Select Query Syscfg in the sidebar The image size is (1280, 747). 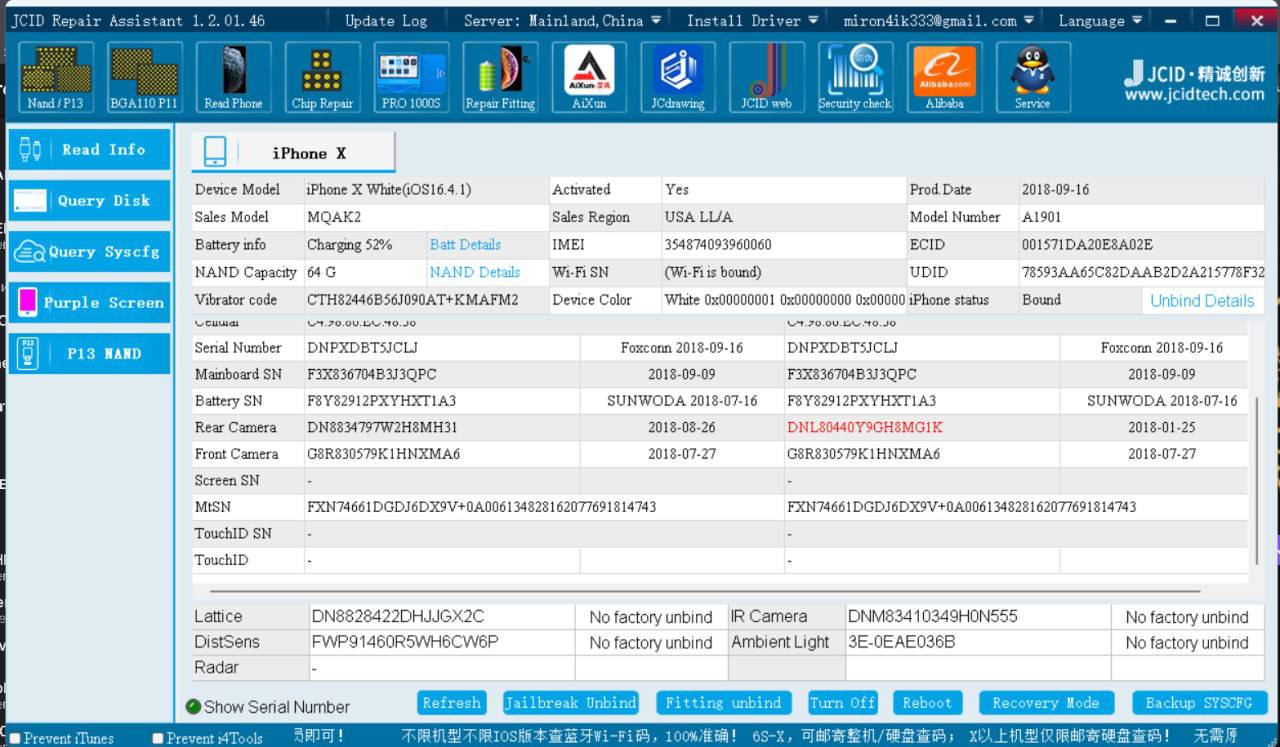[x=89, y=252]
